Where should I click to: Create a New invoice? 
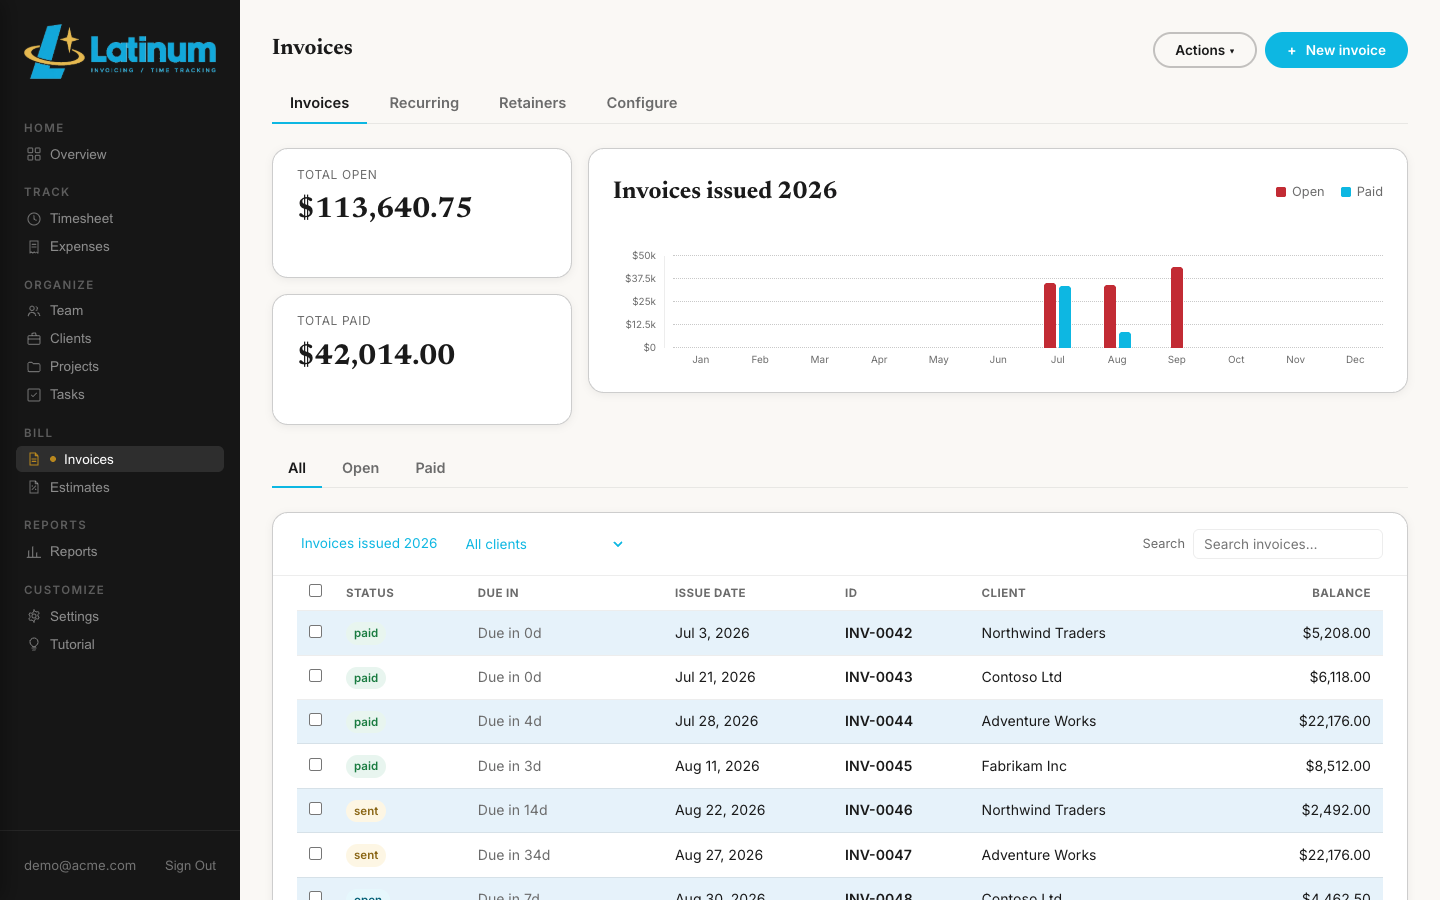tap(1336, 50)
